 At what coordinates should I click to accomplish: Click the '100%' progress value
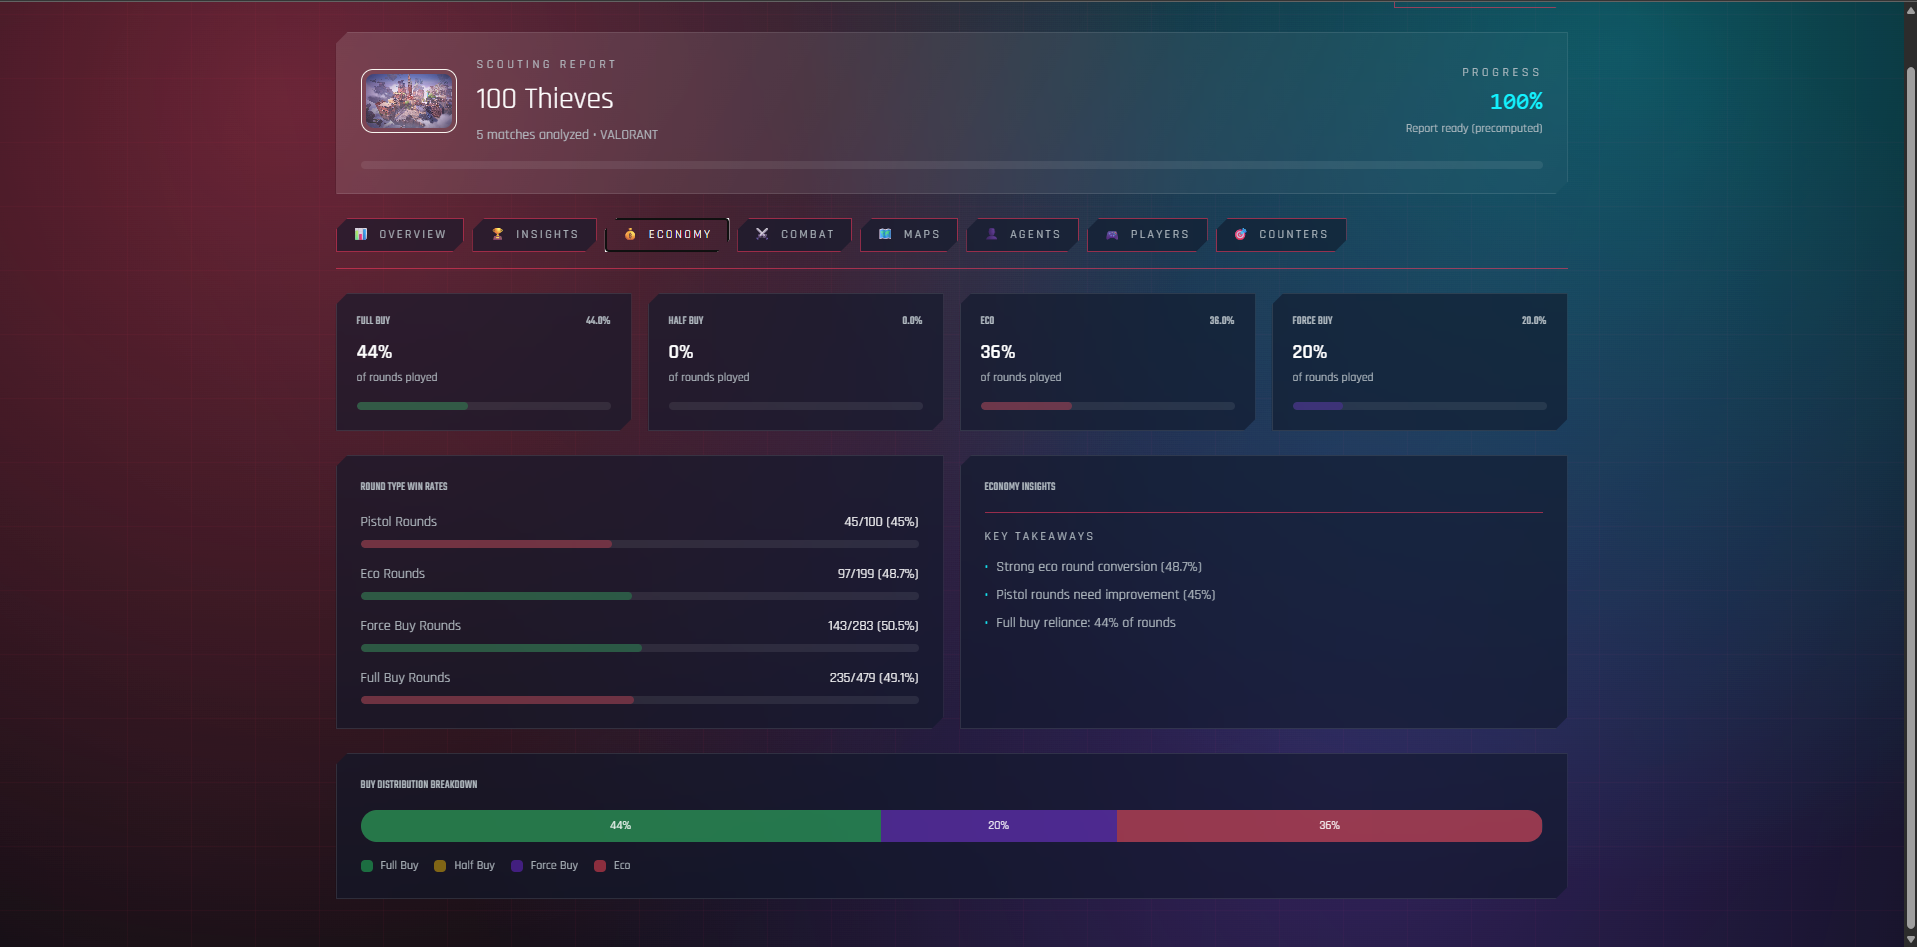[1516, 101]
